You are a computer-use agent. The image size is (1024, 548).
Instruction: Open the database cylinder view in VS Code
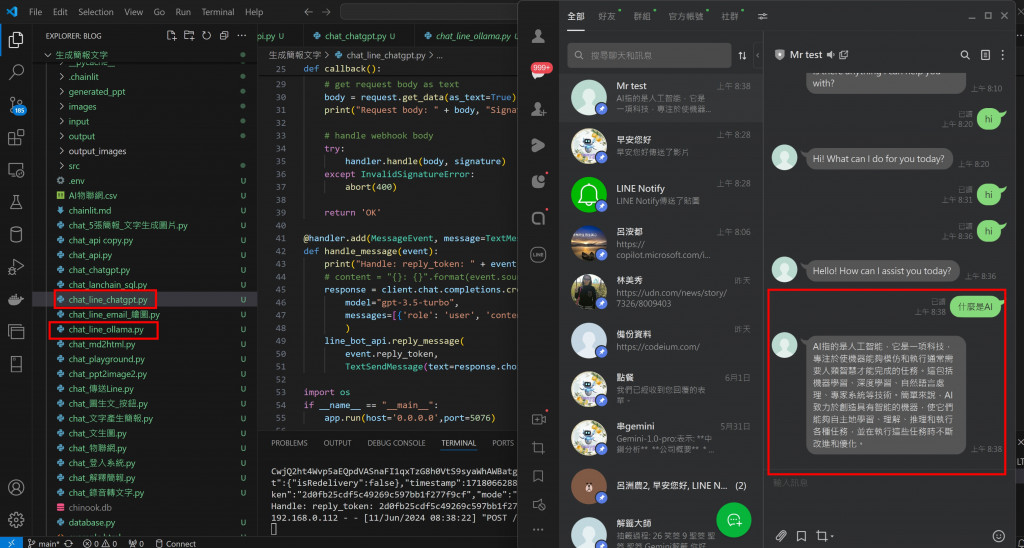16,234
